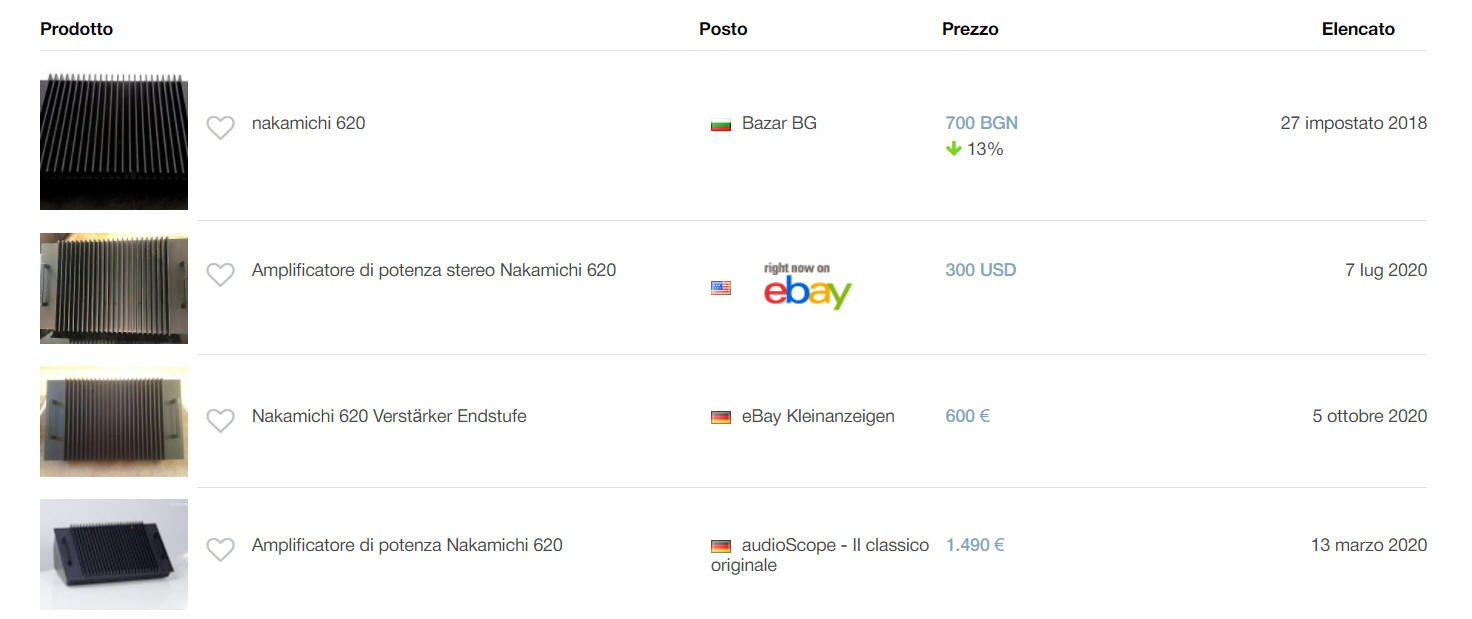Open the audioScope amplifier product image

coord(114,554)
